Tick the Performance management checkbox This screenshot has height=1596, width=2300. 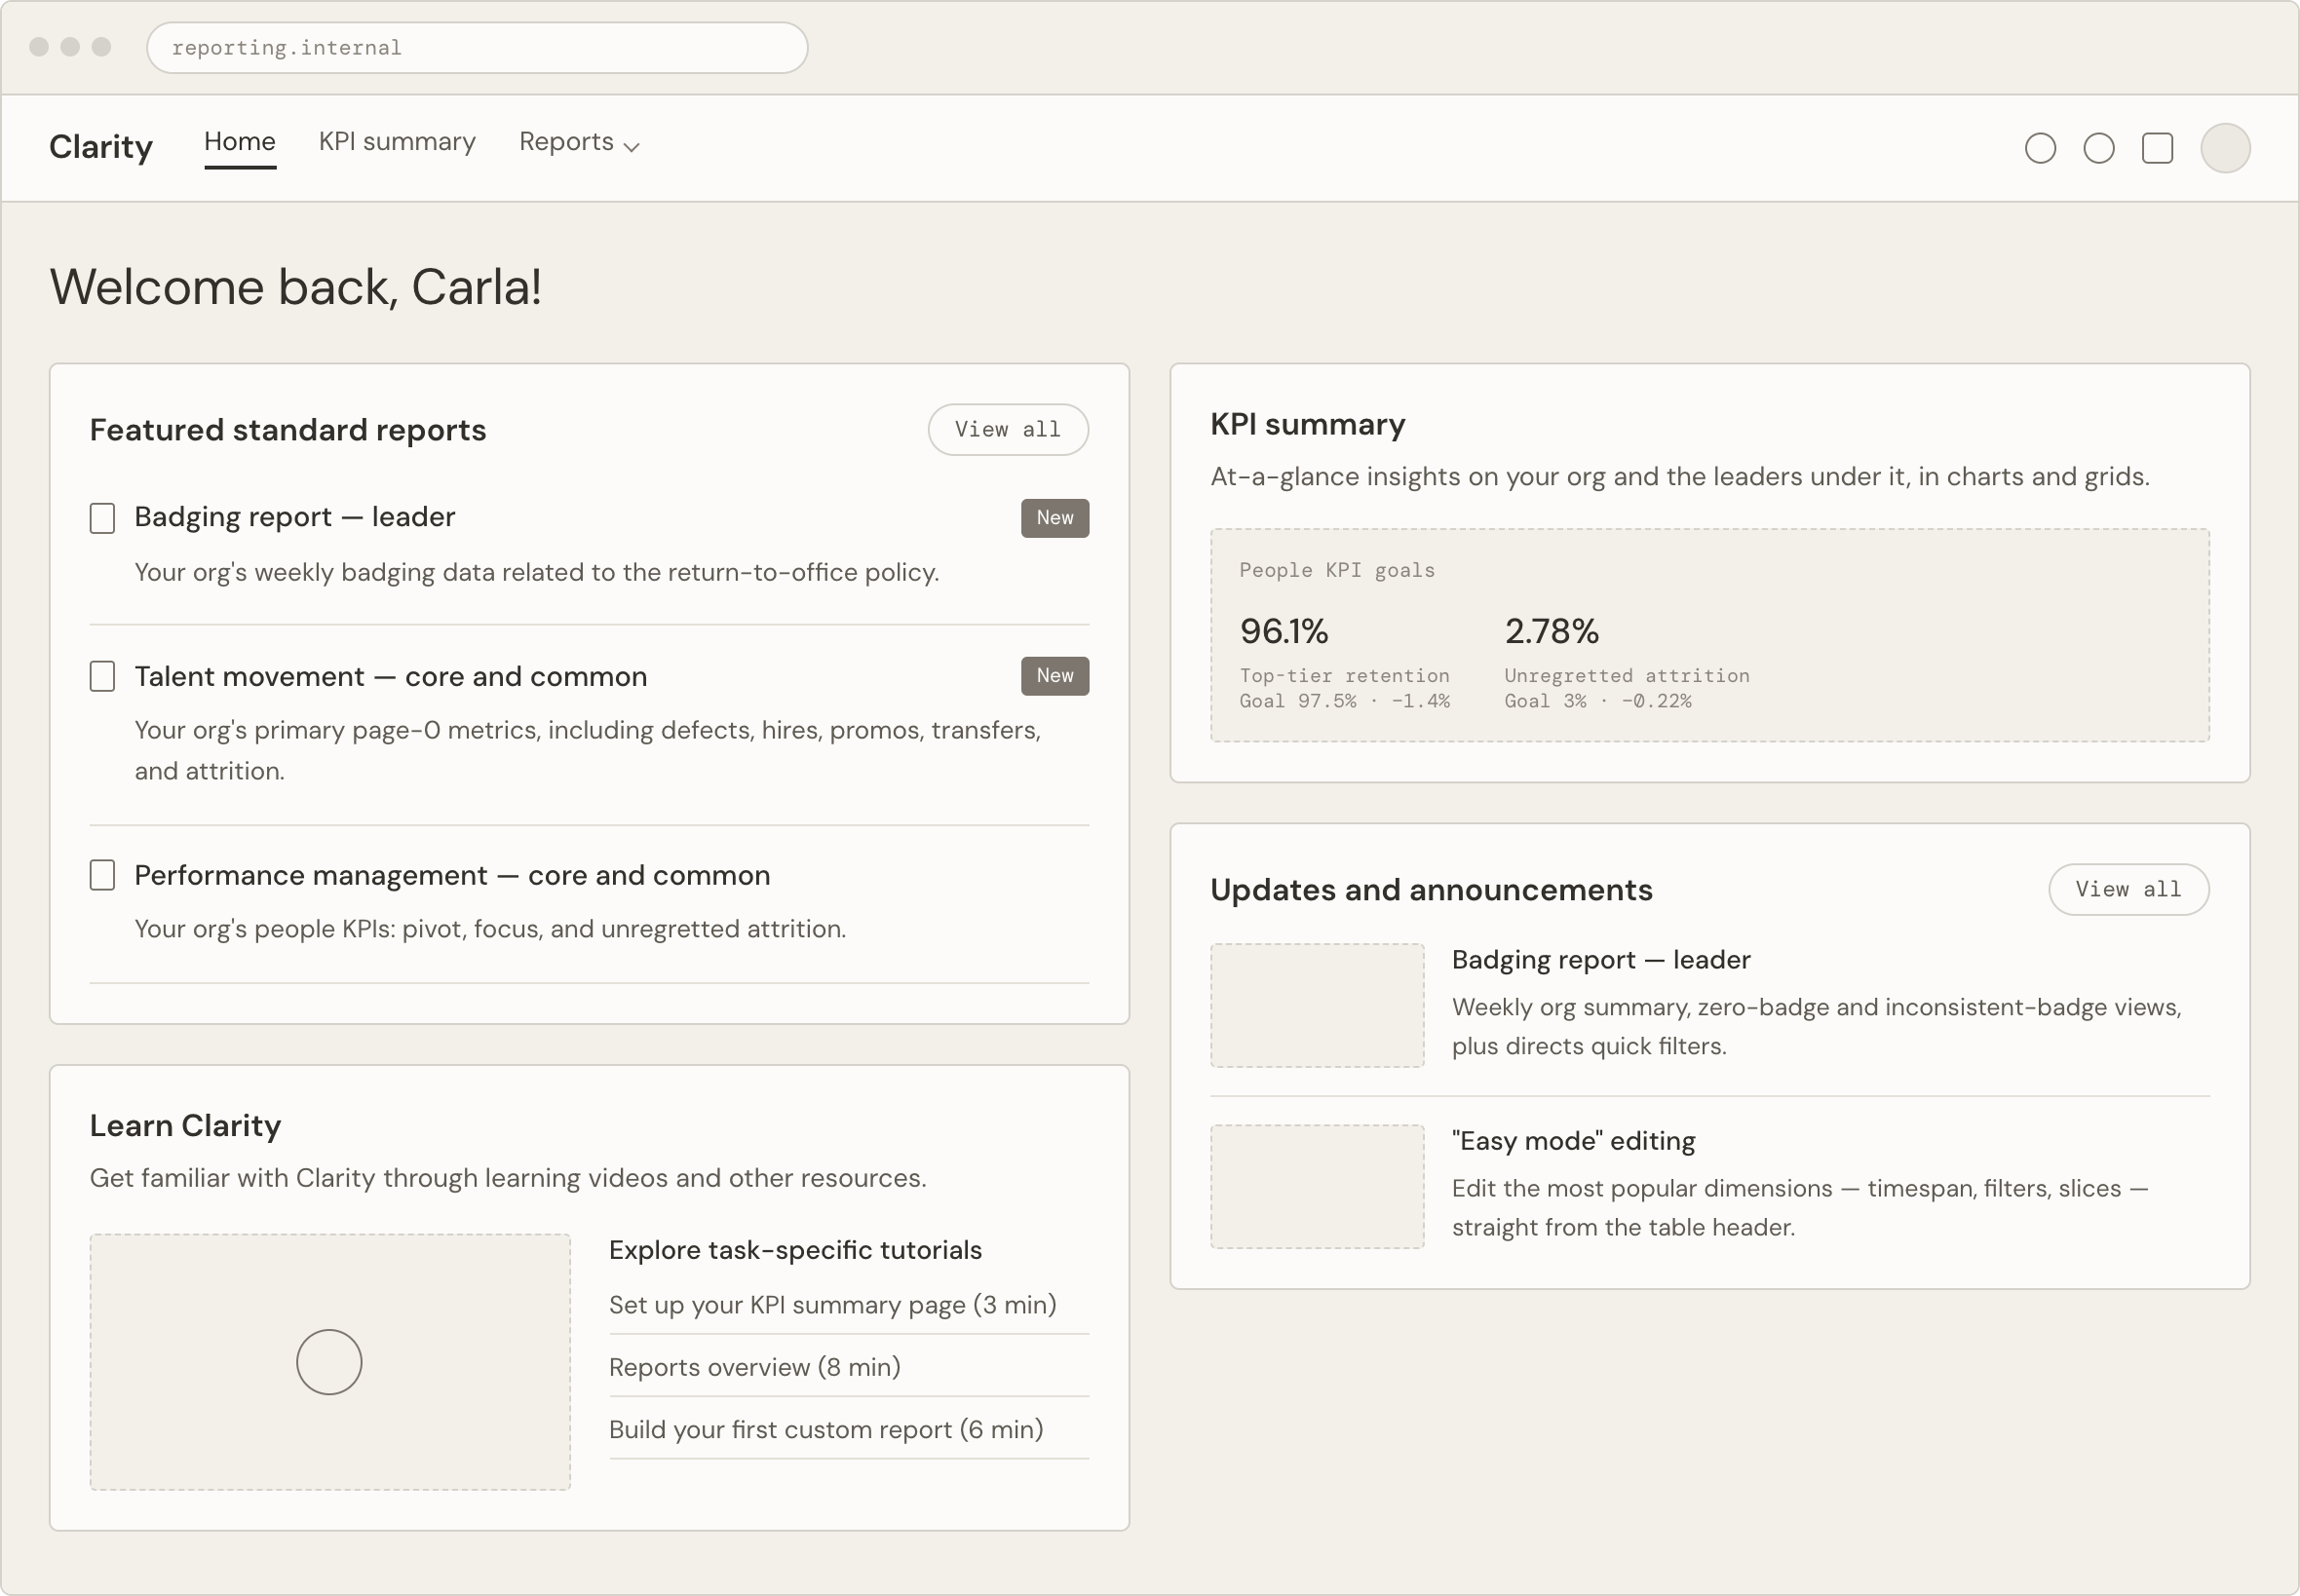point(102,875)
